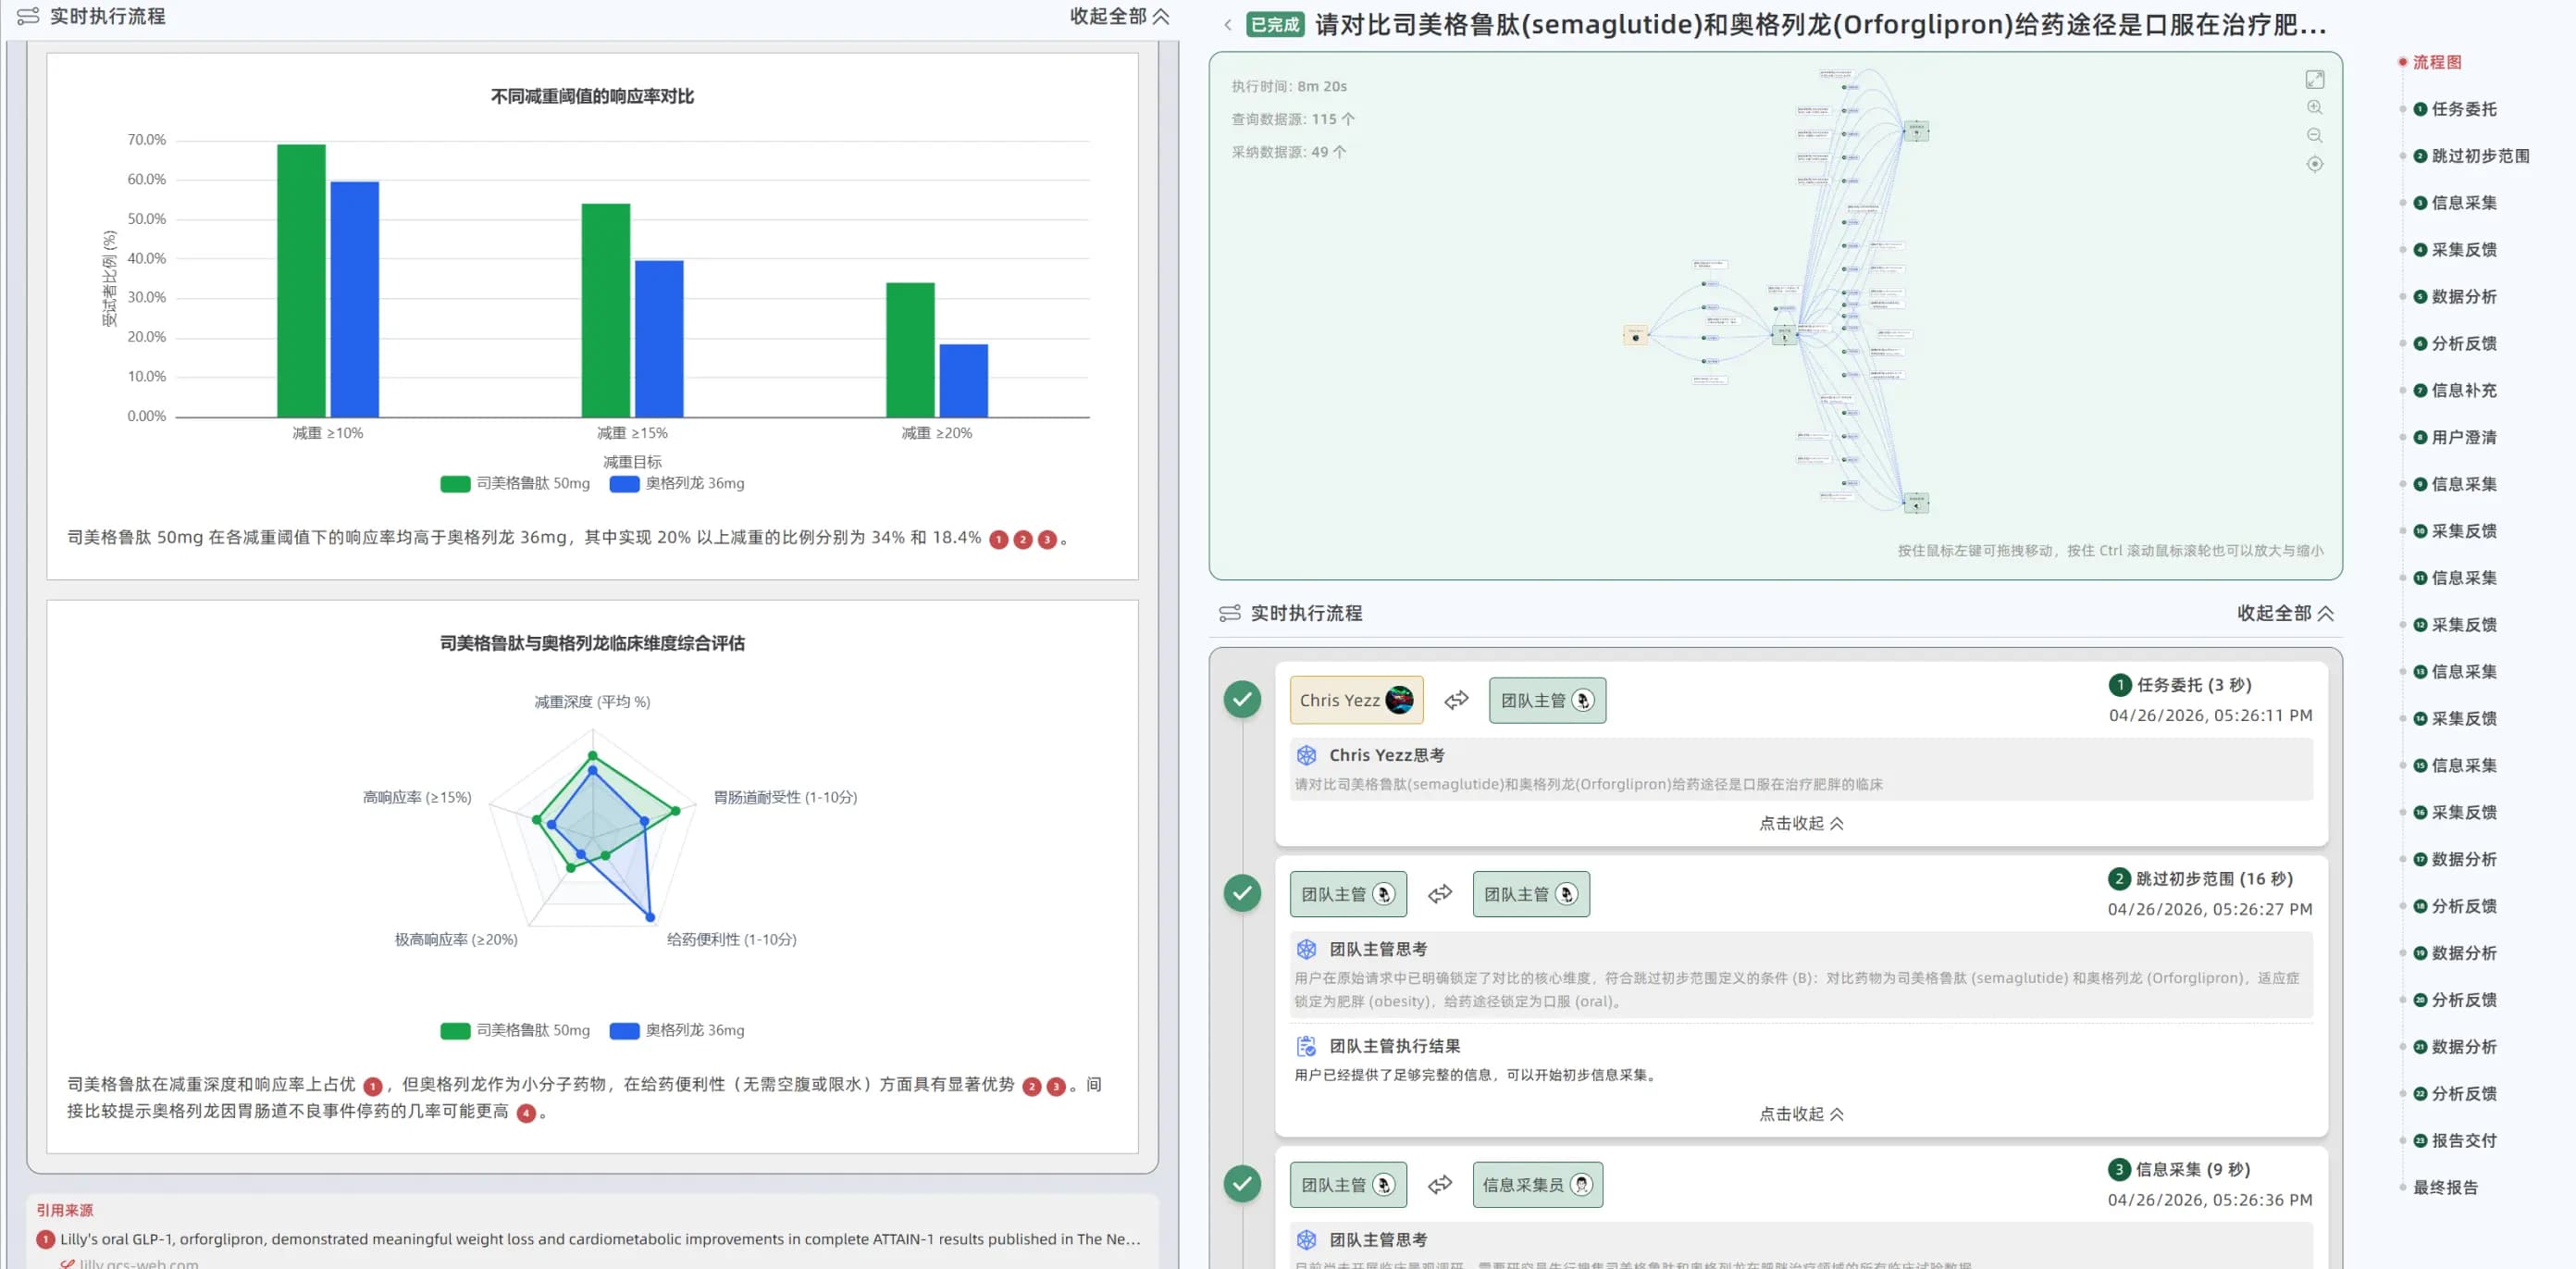2576x1269 pixels.
Task: Click the 给药便利性 (1-10分) radar axis label
Action: point(731,940)
